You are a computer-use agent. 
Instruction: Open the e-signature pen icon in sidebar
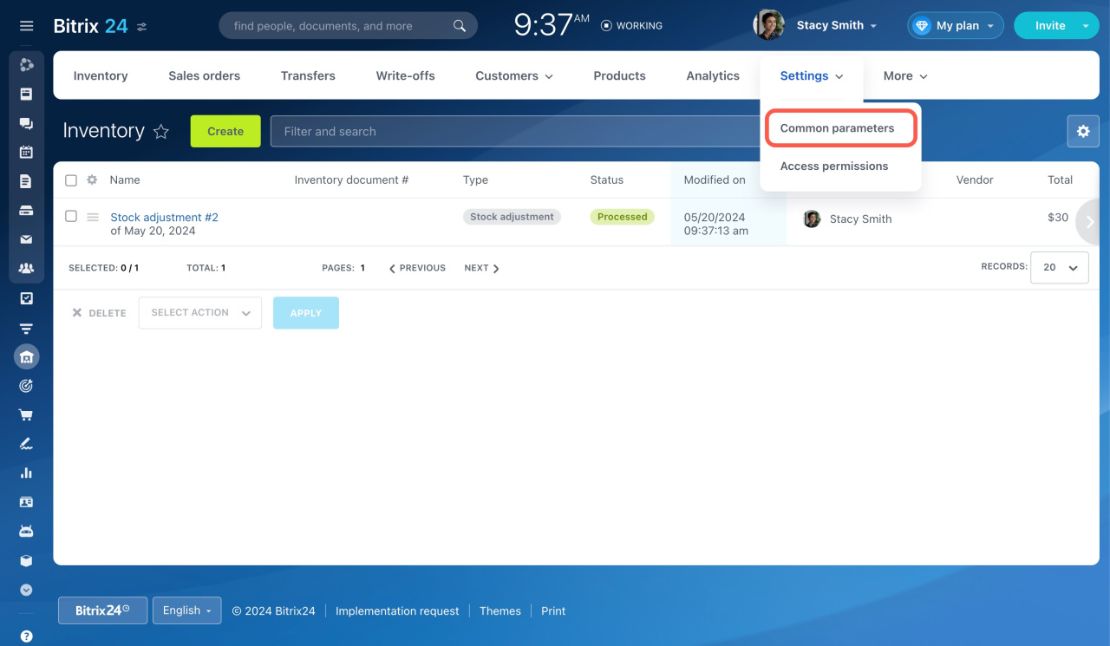click(x=26, y=444)
